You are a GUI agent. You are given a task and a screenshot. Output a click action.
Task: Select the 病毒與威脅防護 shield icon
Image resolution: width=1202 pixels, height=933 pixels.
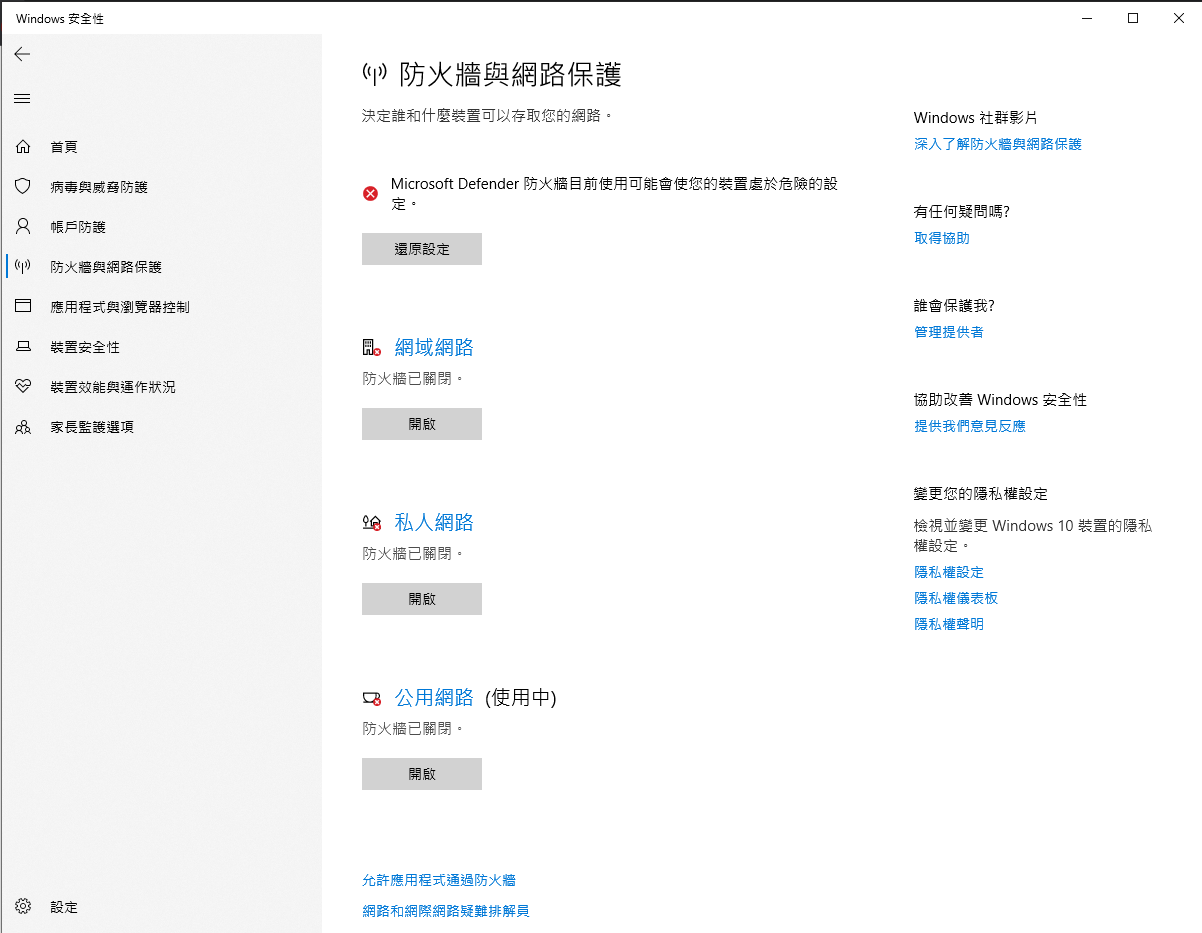coord(23,187)
